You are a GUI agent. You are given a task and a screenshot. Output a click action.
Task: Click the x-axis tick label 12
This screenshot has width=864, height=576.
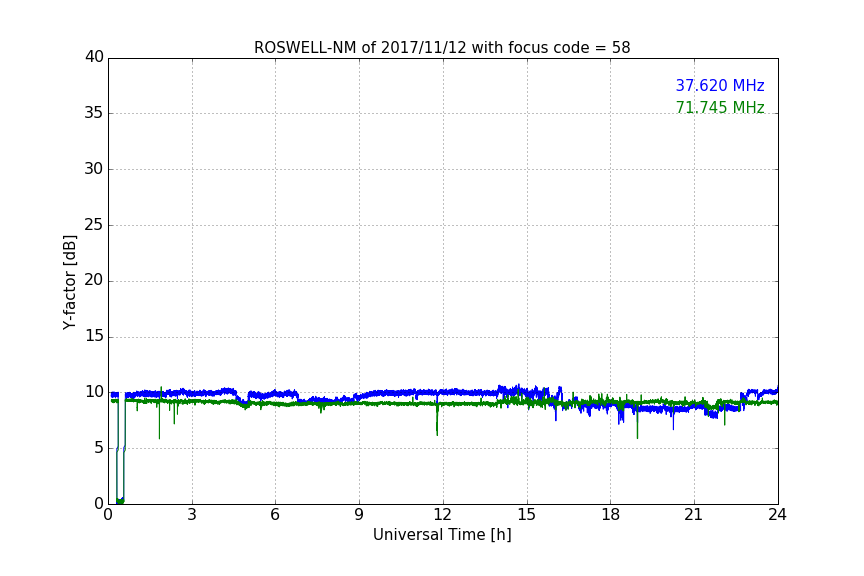coord(442,515)
